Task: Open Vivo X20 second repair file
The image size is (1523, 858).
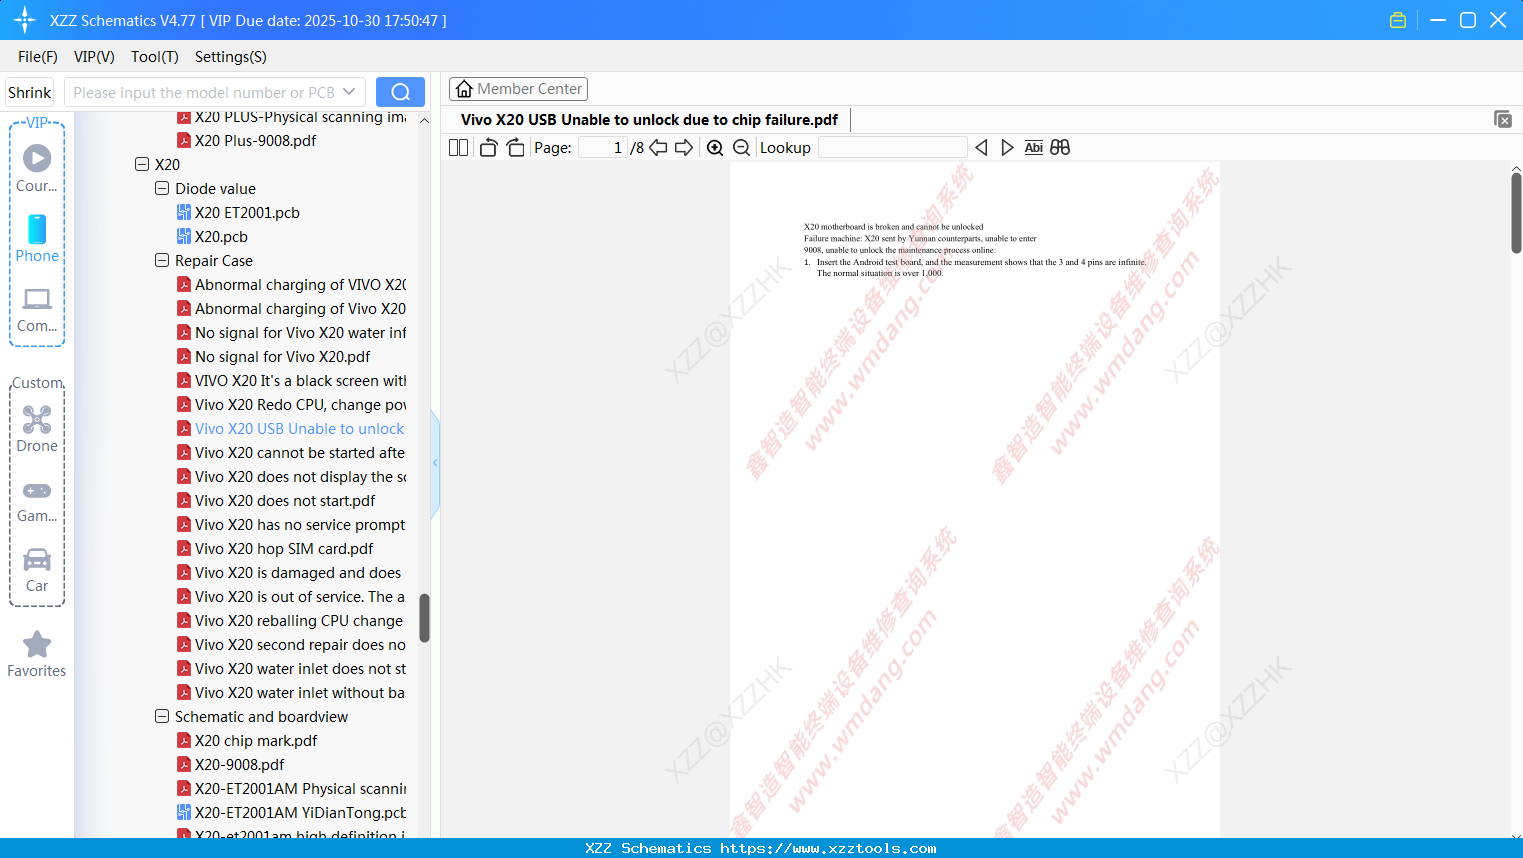Action: pos(291,644)
